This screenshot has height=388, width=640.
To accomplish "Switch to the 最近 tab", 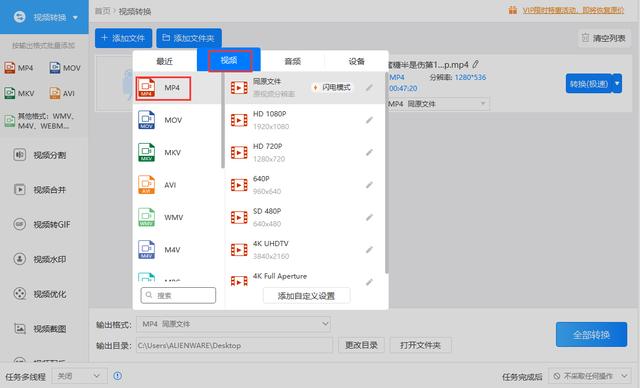I will coord(165,61).
